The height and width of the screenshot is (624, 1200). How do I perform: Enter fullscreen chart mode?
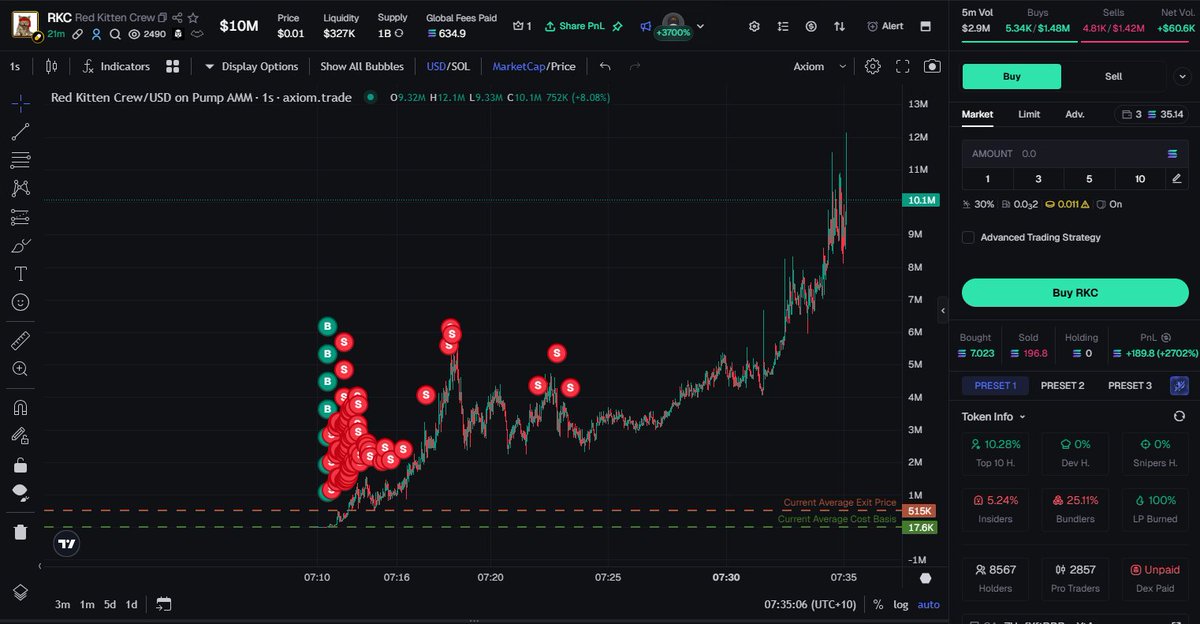coord(903,66)
